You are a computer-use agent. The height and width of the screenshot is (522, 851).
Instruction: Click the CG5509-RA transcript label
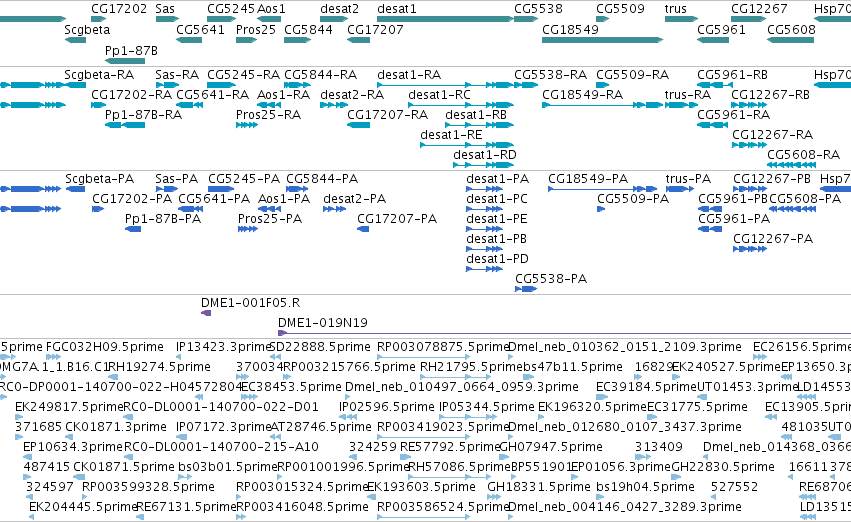pos(632,74)
